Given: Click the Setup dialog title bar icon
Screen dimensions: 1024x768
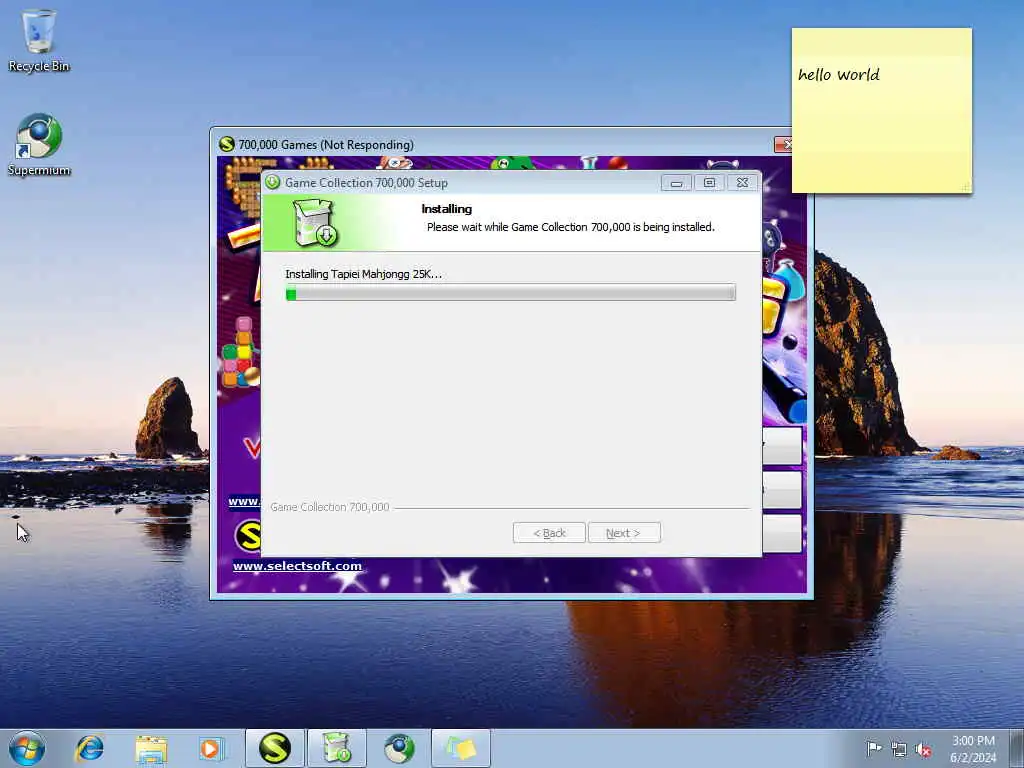Looking at the screenshot, I should (x=272, y=182).
